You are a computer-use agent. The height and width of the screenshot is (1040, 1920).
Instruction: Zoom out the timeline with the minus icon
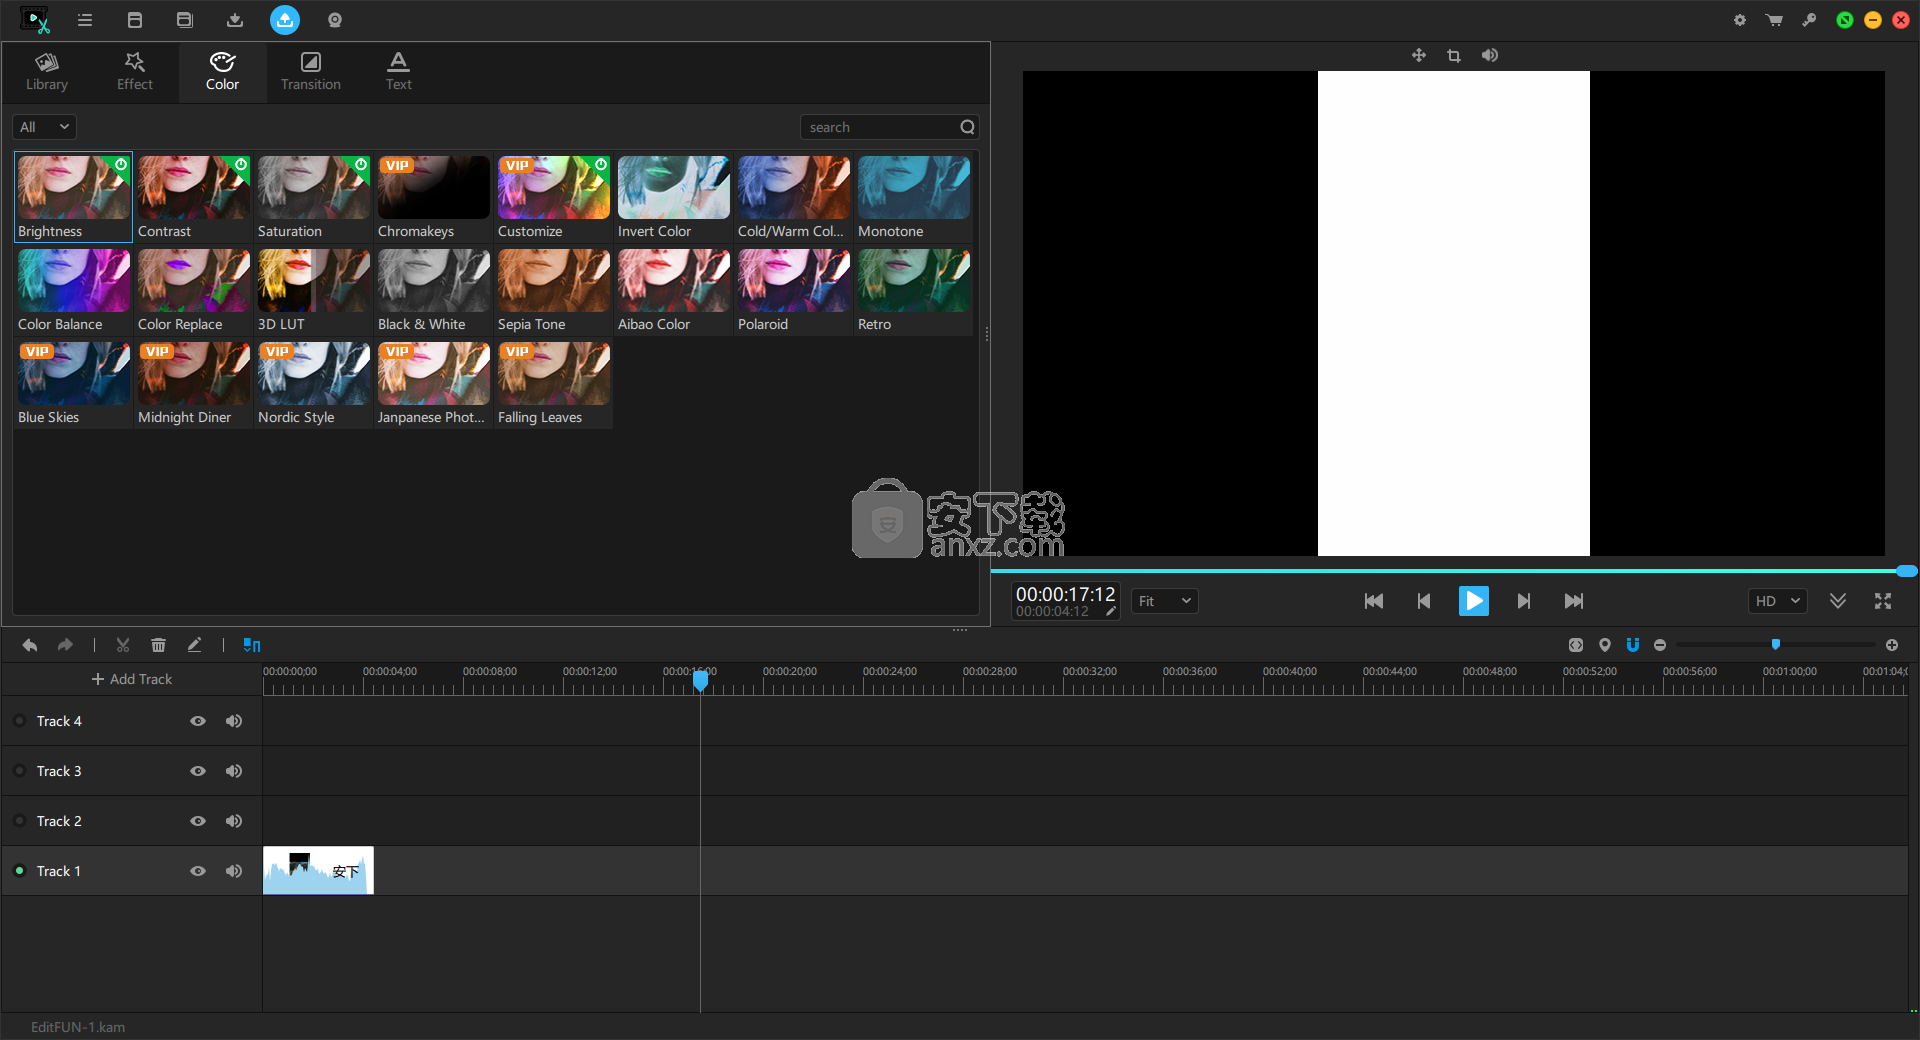point(1660,645)
